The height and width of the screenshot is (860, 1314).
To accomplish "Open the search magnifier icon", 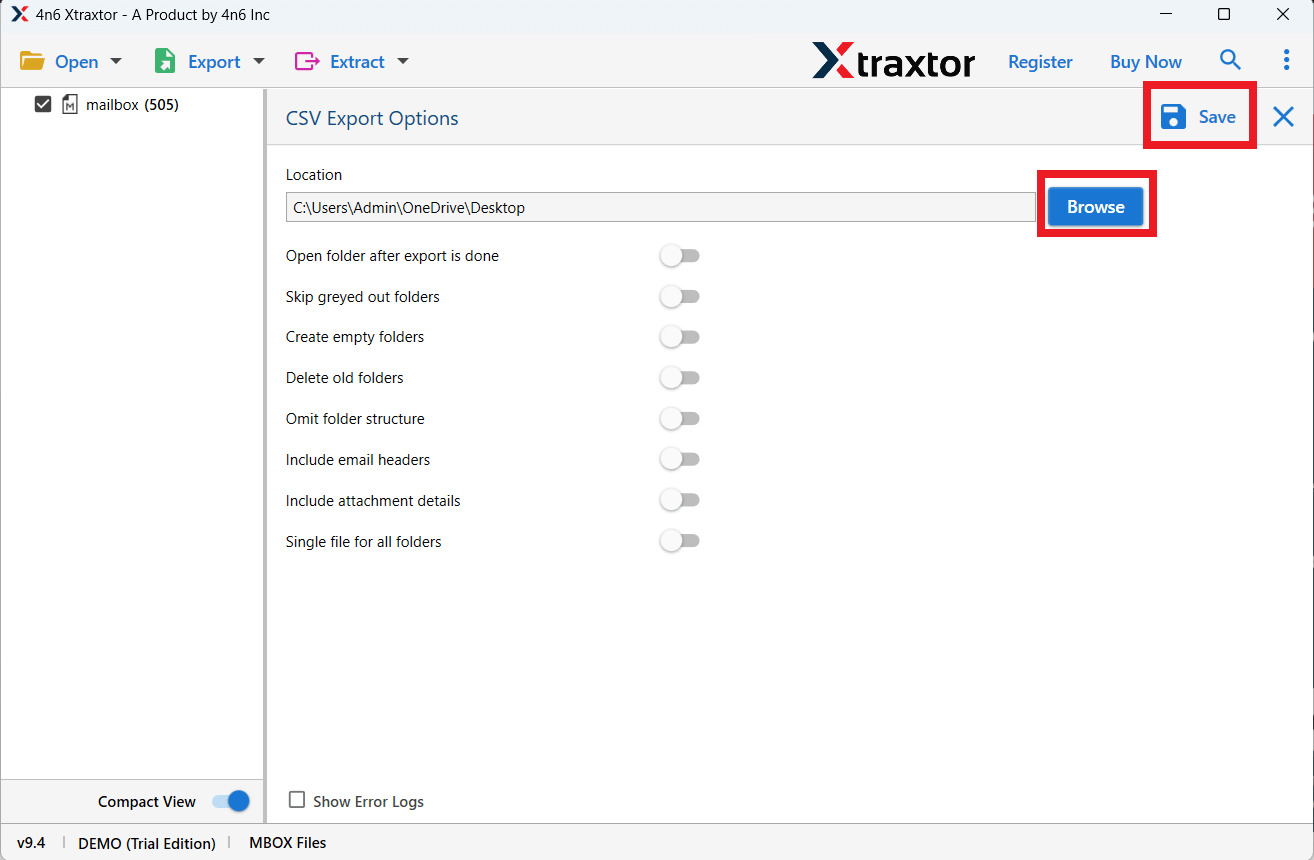I will [x=1230, y=60].
